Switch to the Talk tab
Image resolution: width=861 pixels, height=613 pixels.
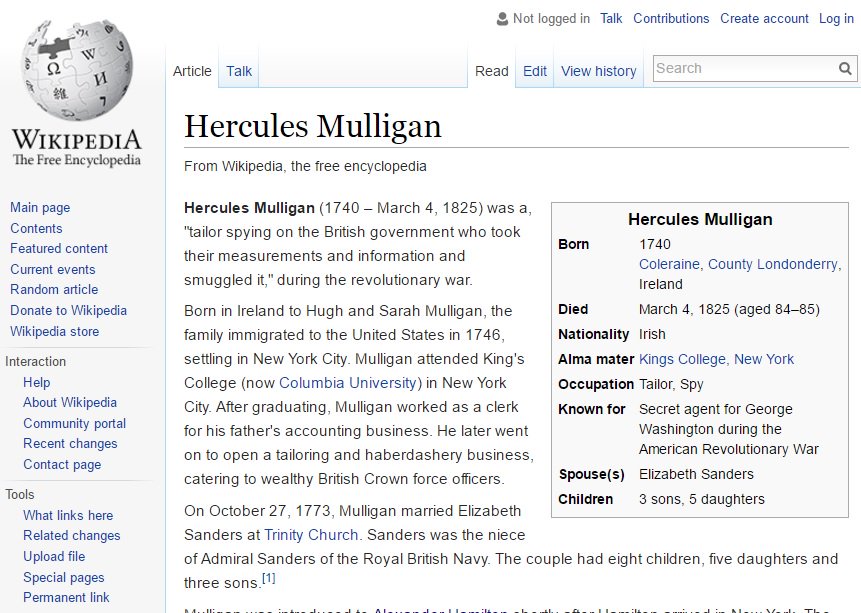tap(239, 71)
